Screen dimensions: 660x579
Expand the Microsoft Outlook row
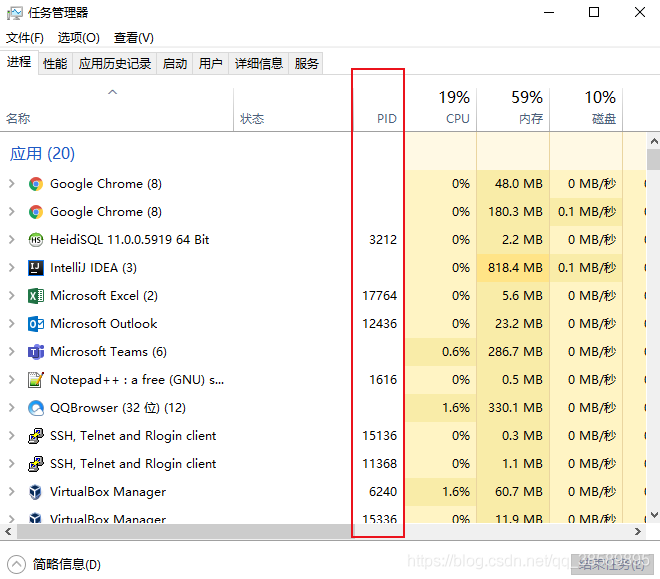(x=12, y=324)
